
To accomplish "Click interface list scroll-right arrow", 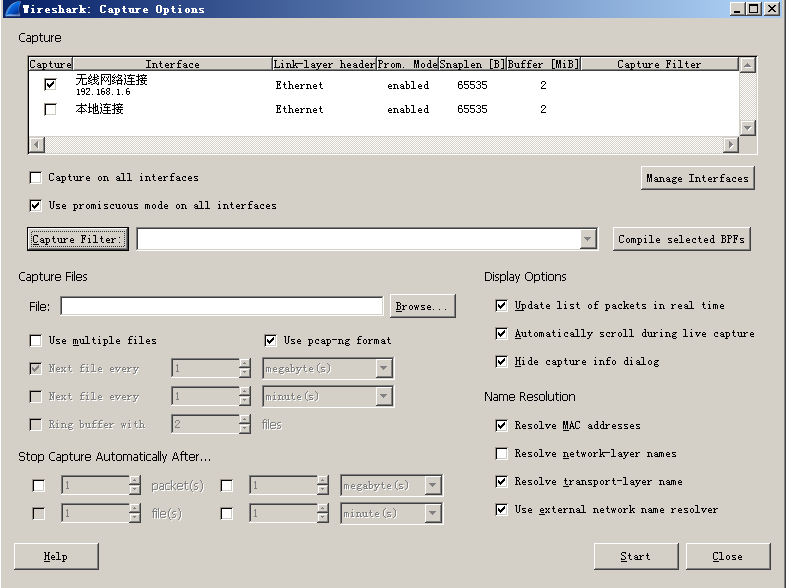I will coord(731,145).
